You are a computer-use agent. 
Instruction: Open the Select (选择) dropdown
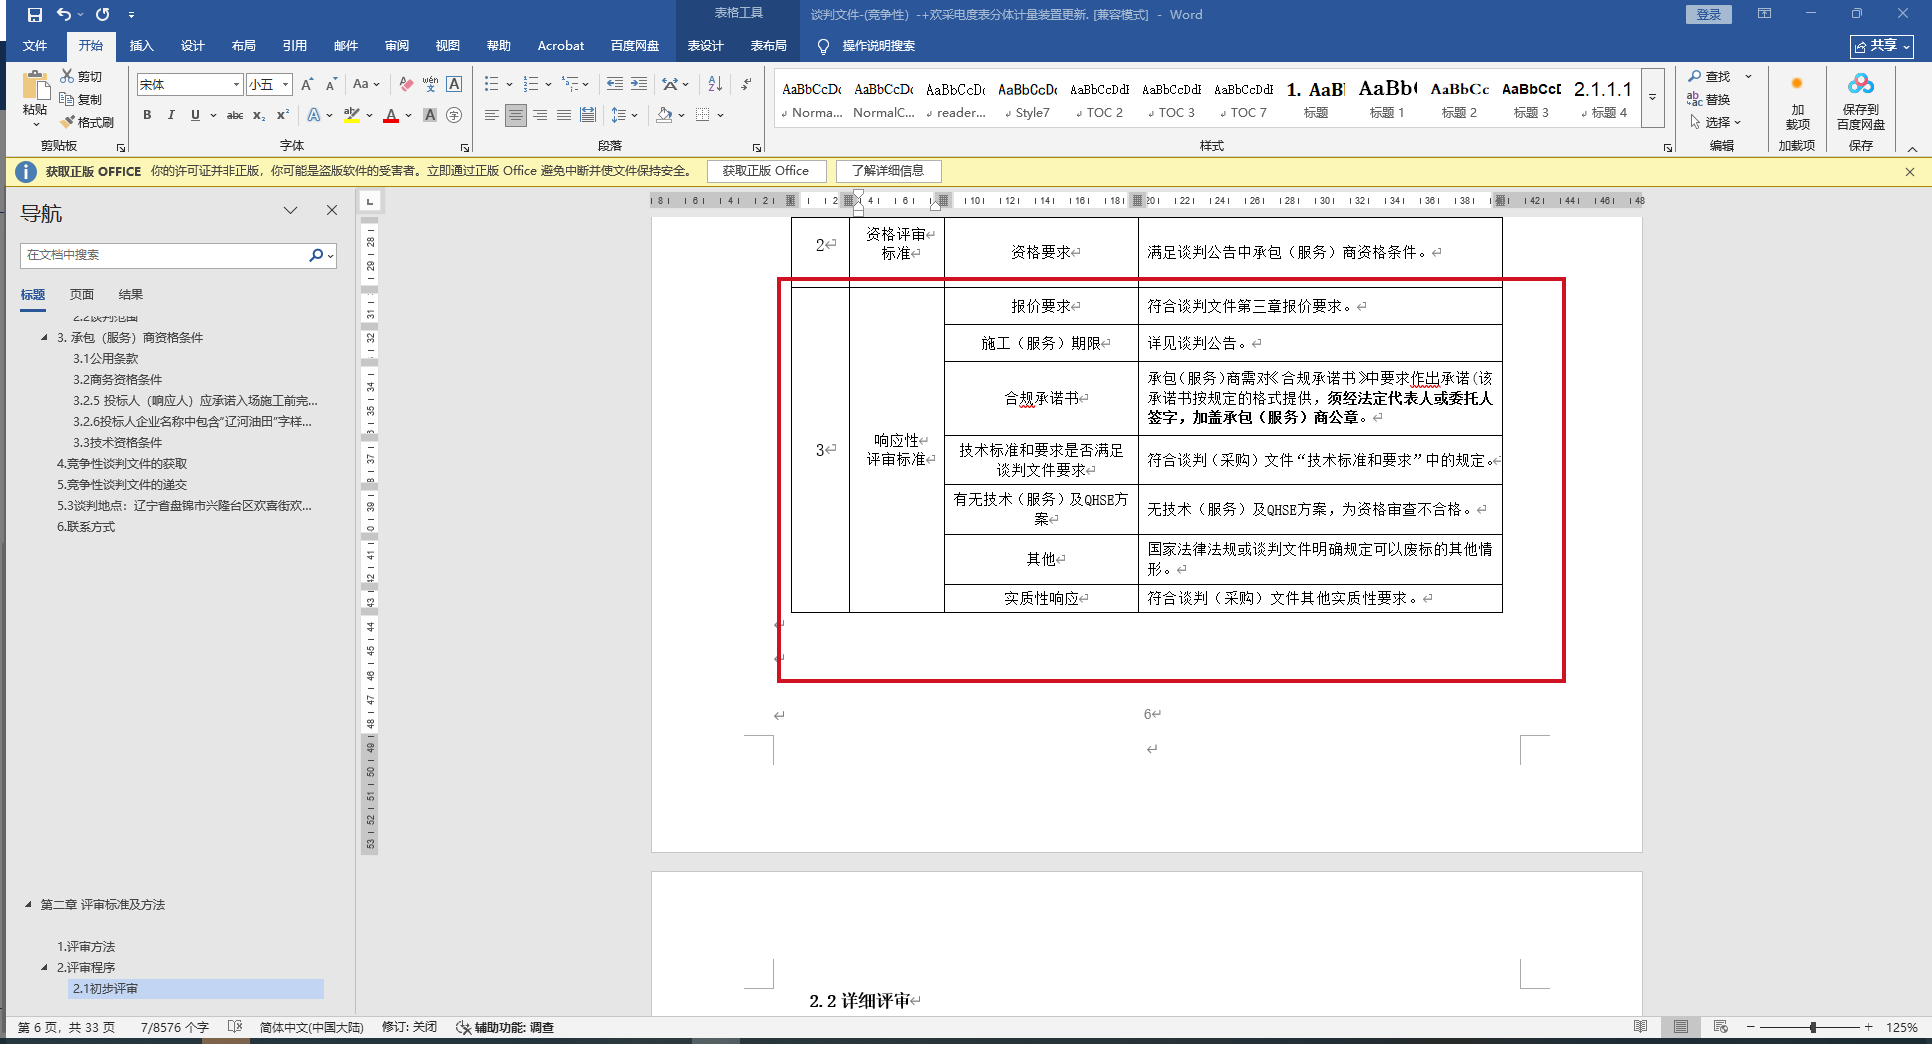(1715, 122)
